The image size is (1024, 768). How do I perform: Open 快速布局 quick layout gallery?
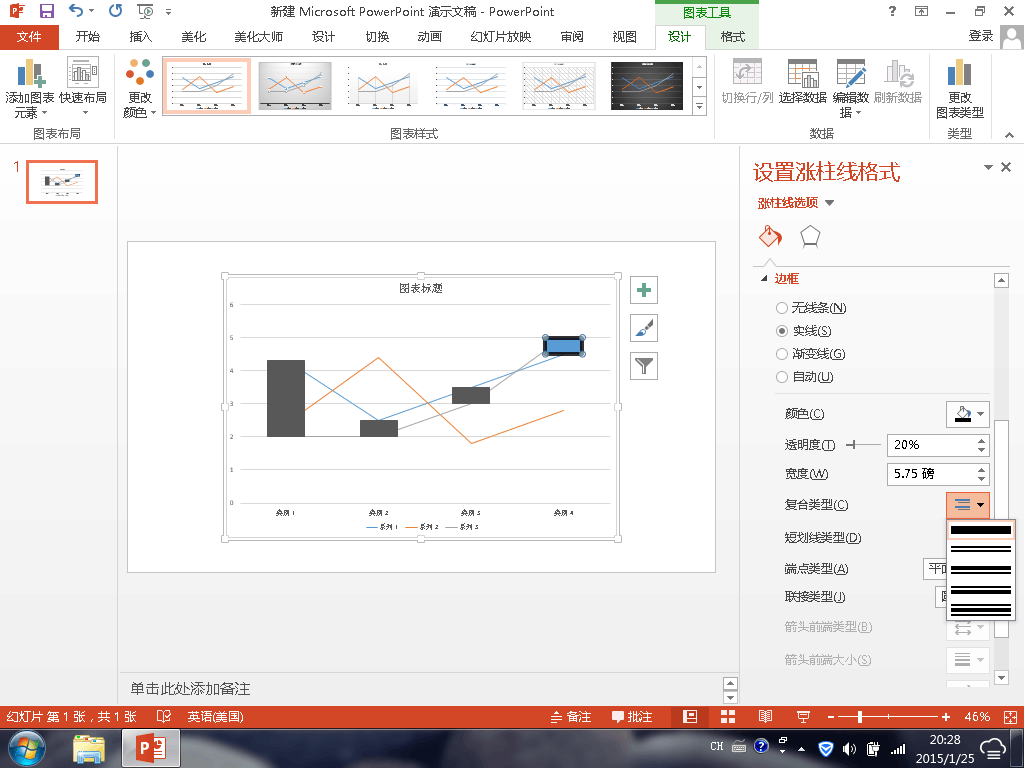[x=83, y=88]
